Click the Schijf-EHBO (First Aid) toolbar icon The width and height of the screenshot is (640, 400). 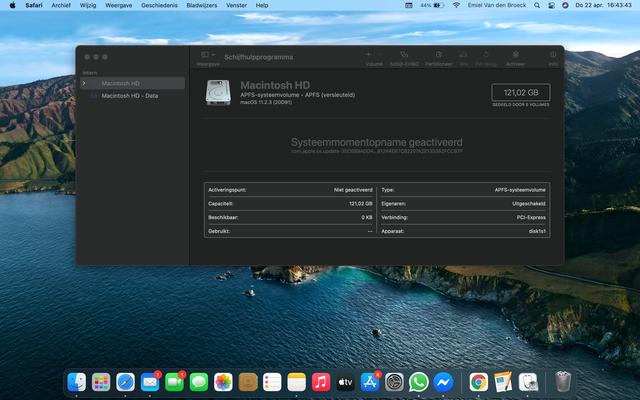pos(404,55)
